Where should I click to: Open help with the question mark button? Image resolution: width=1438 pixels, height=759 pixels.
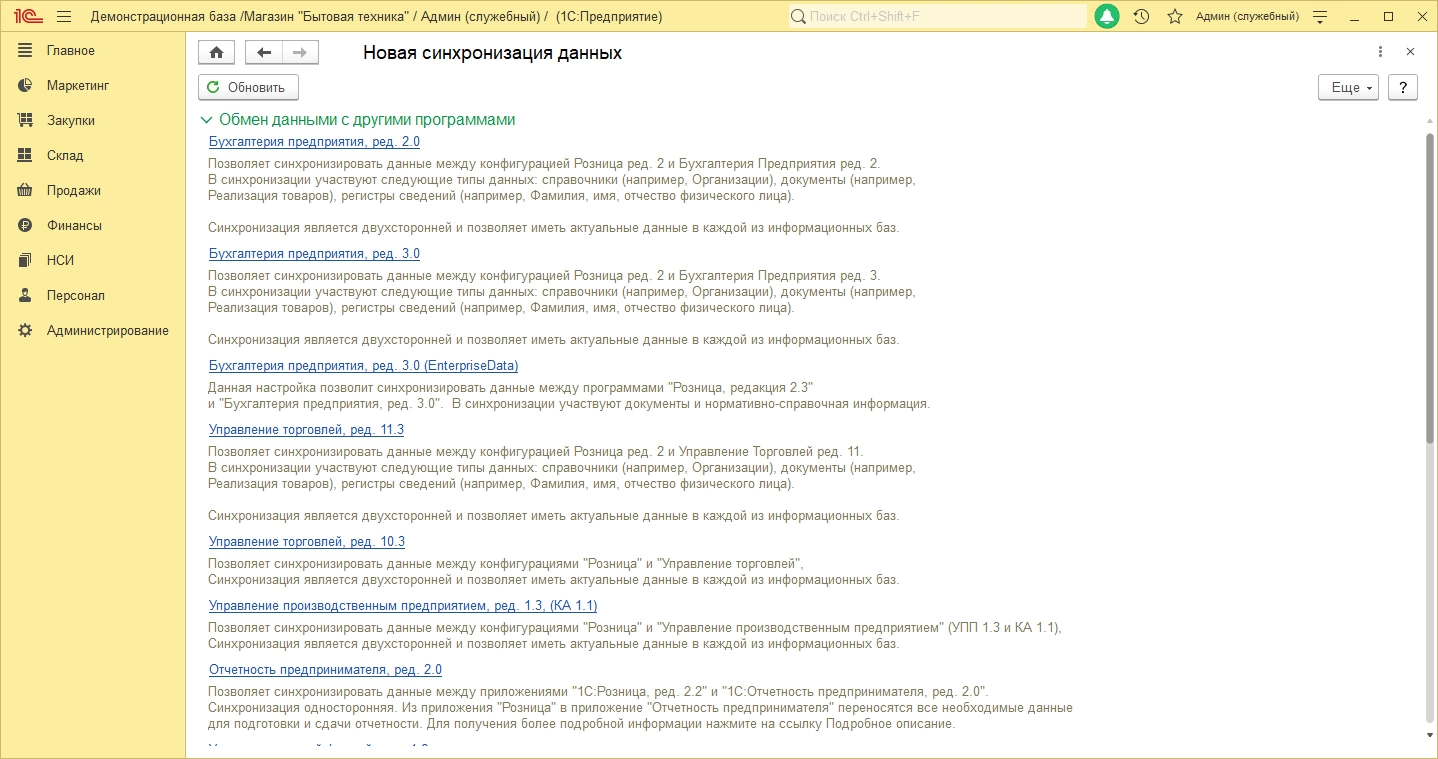1403,87
